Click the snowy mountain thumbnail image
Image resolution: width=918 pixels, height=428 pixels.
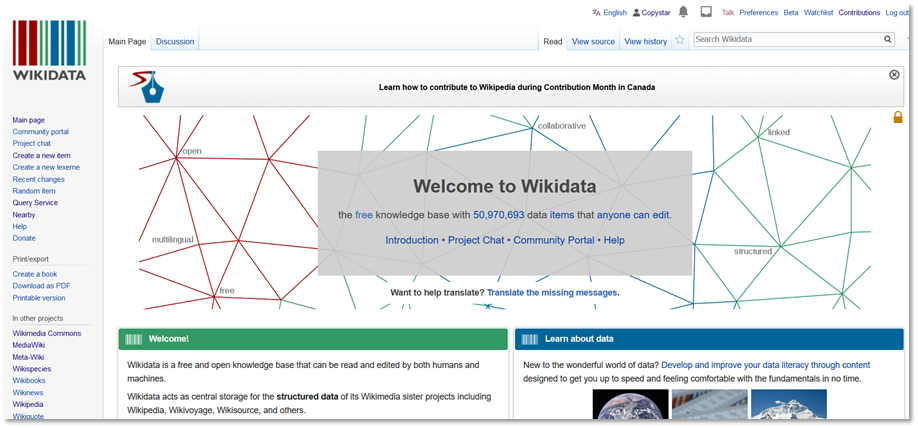(789, 404)
